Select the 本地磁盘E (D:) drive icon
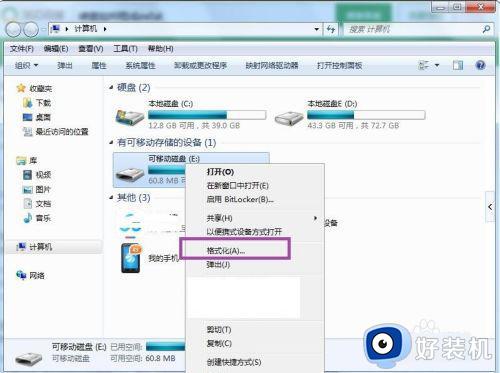Screen dimensions: 500x373 point(289,117)
